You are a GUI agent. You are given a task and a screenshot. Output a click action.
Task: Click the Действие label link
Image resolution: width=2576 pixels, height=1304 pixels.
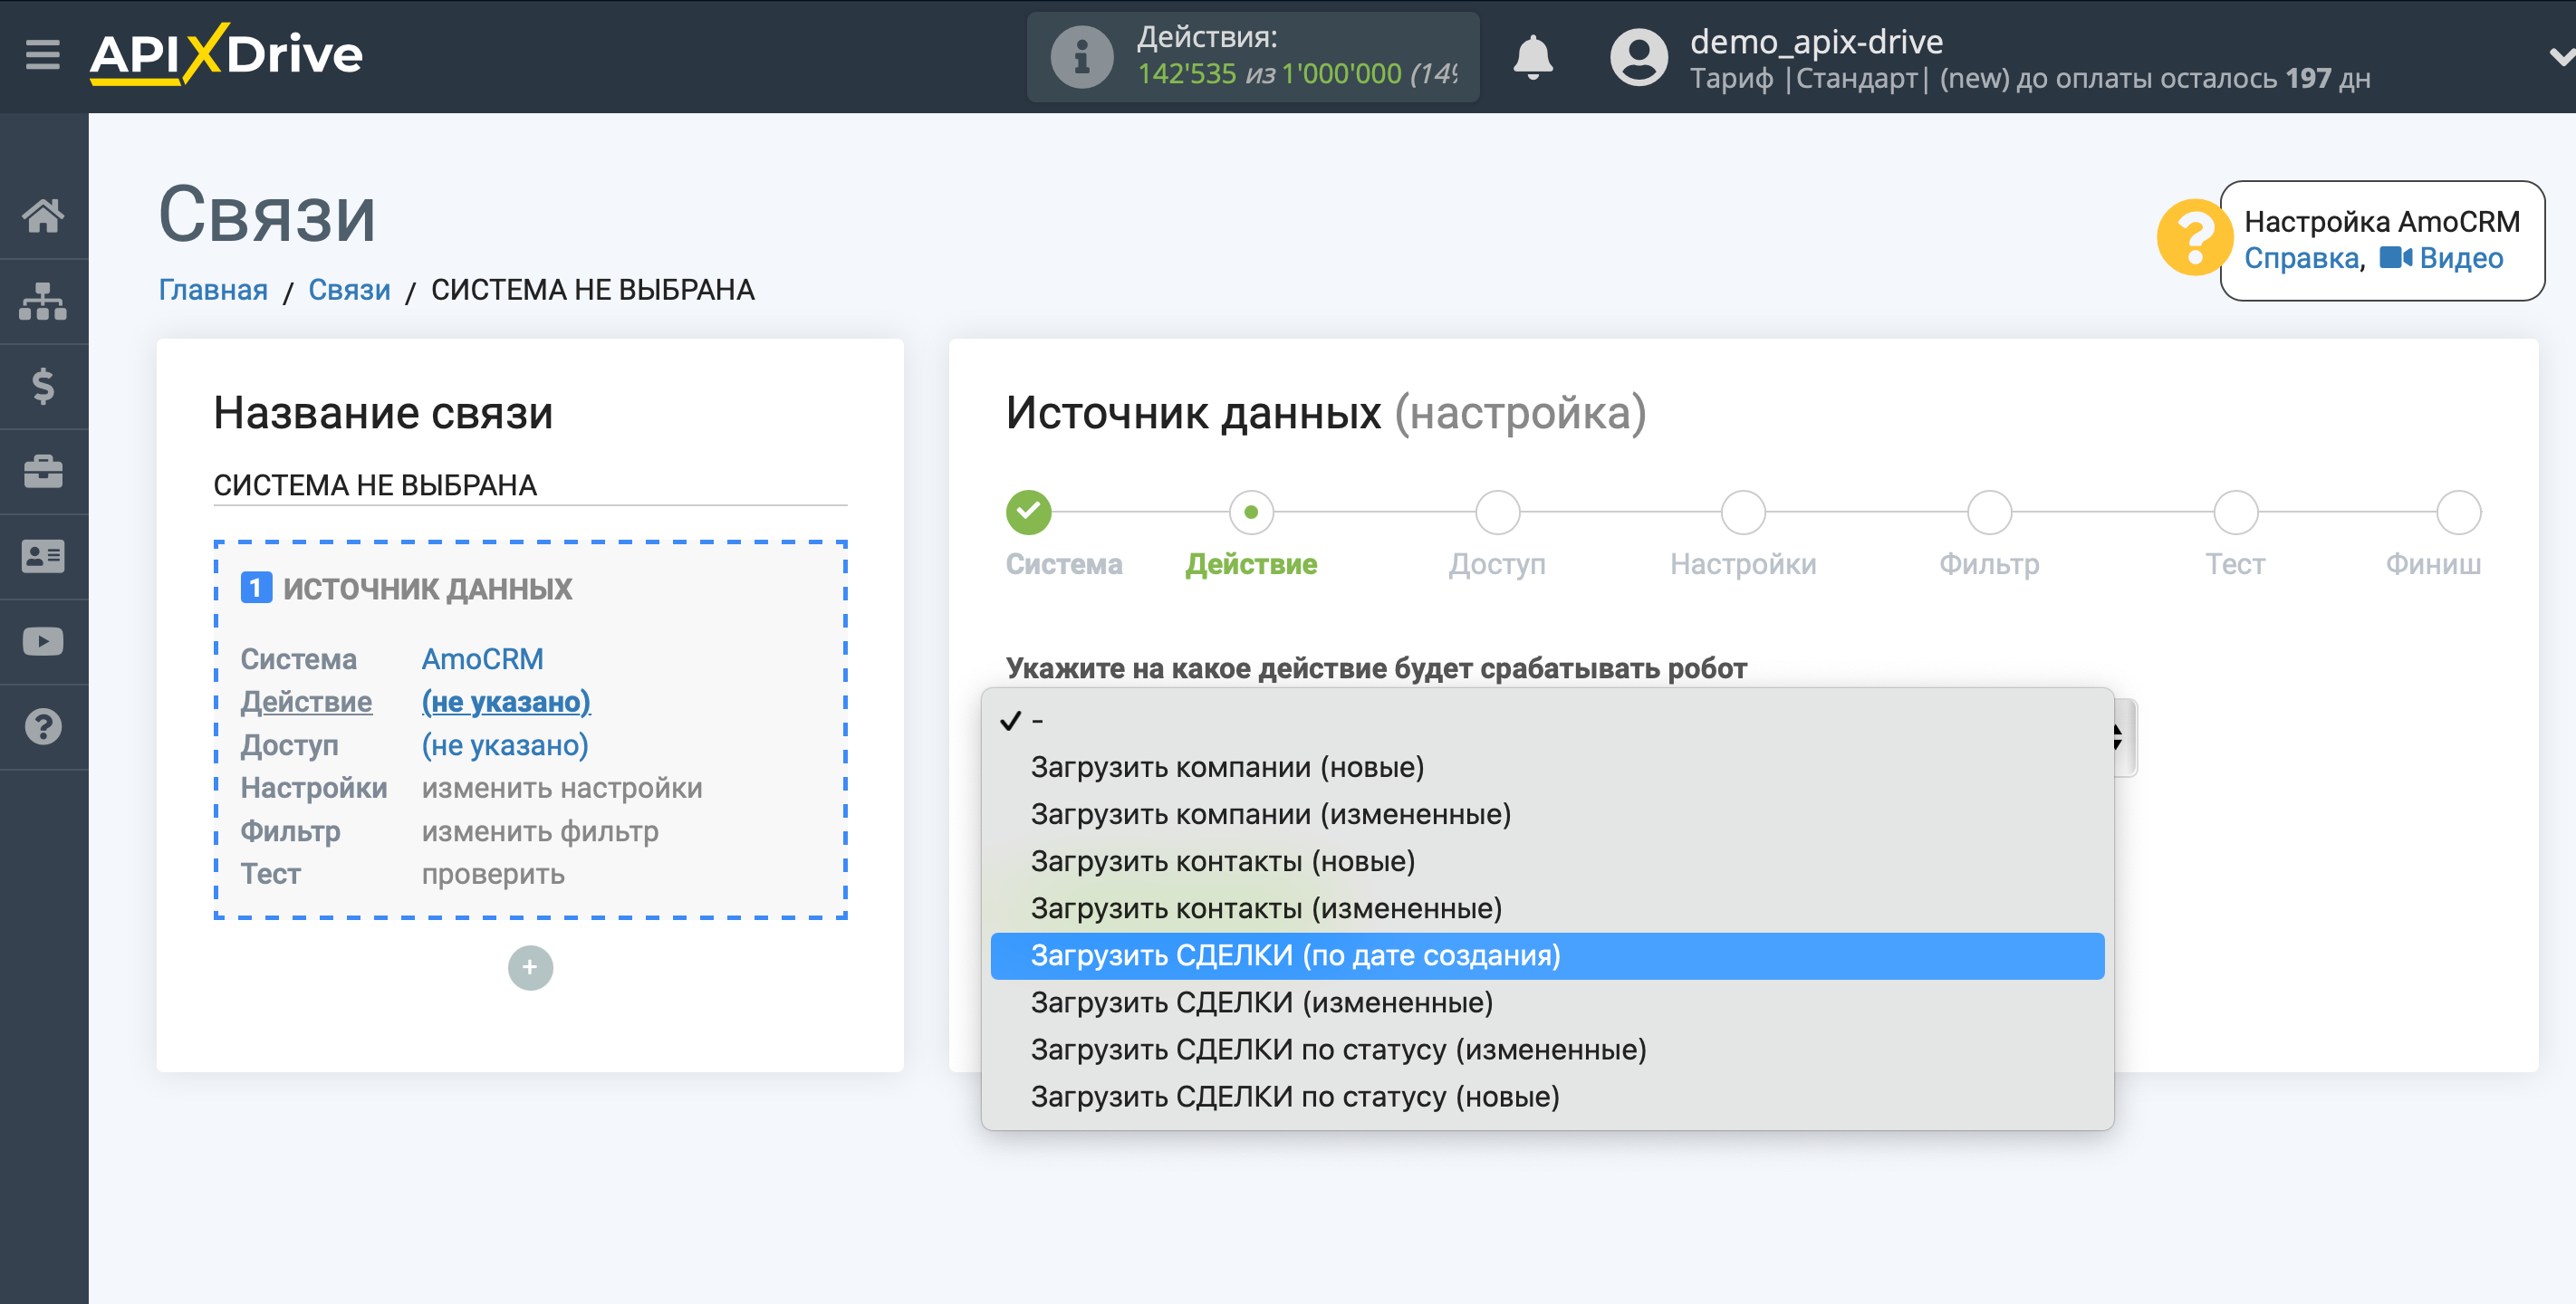point(306,702)
